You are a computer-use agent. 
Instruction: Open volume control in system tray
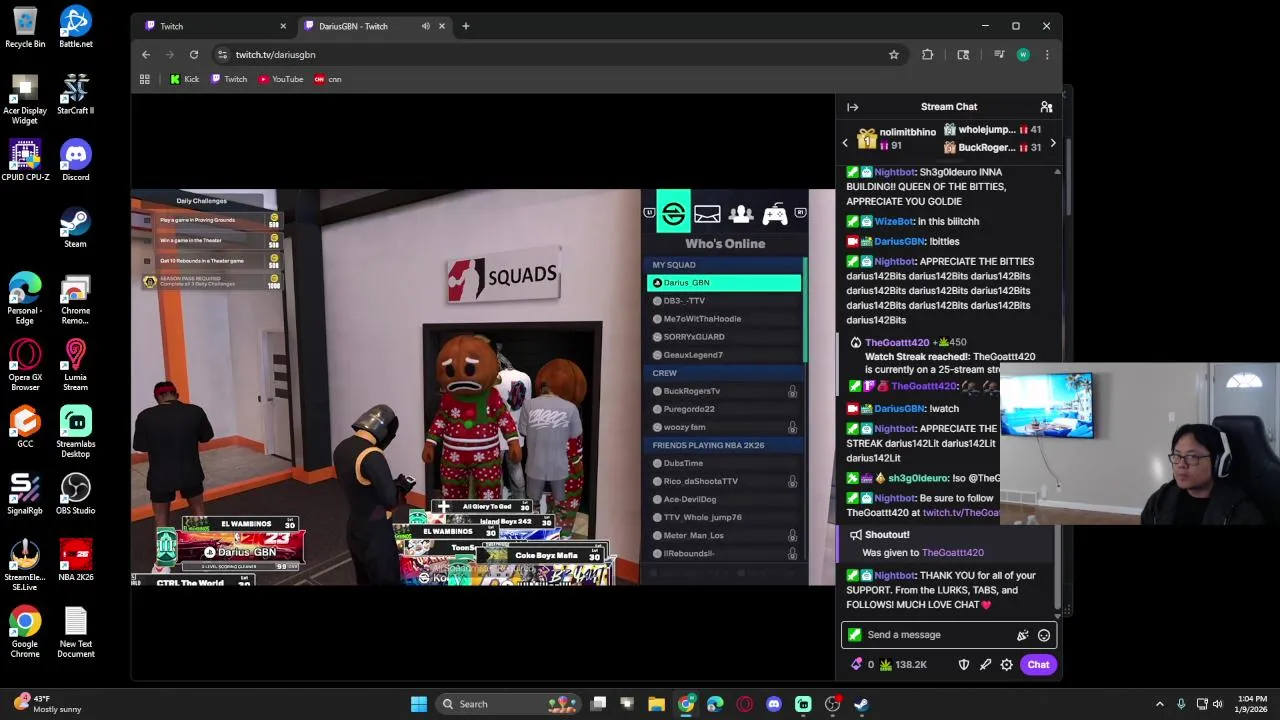(1218, 704)
